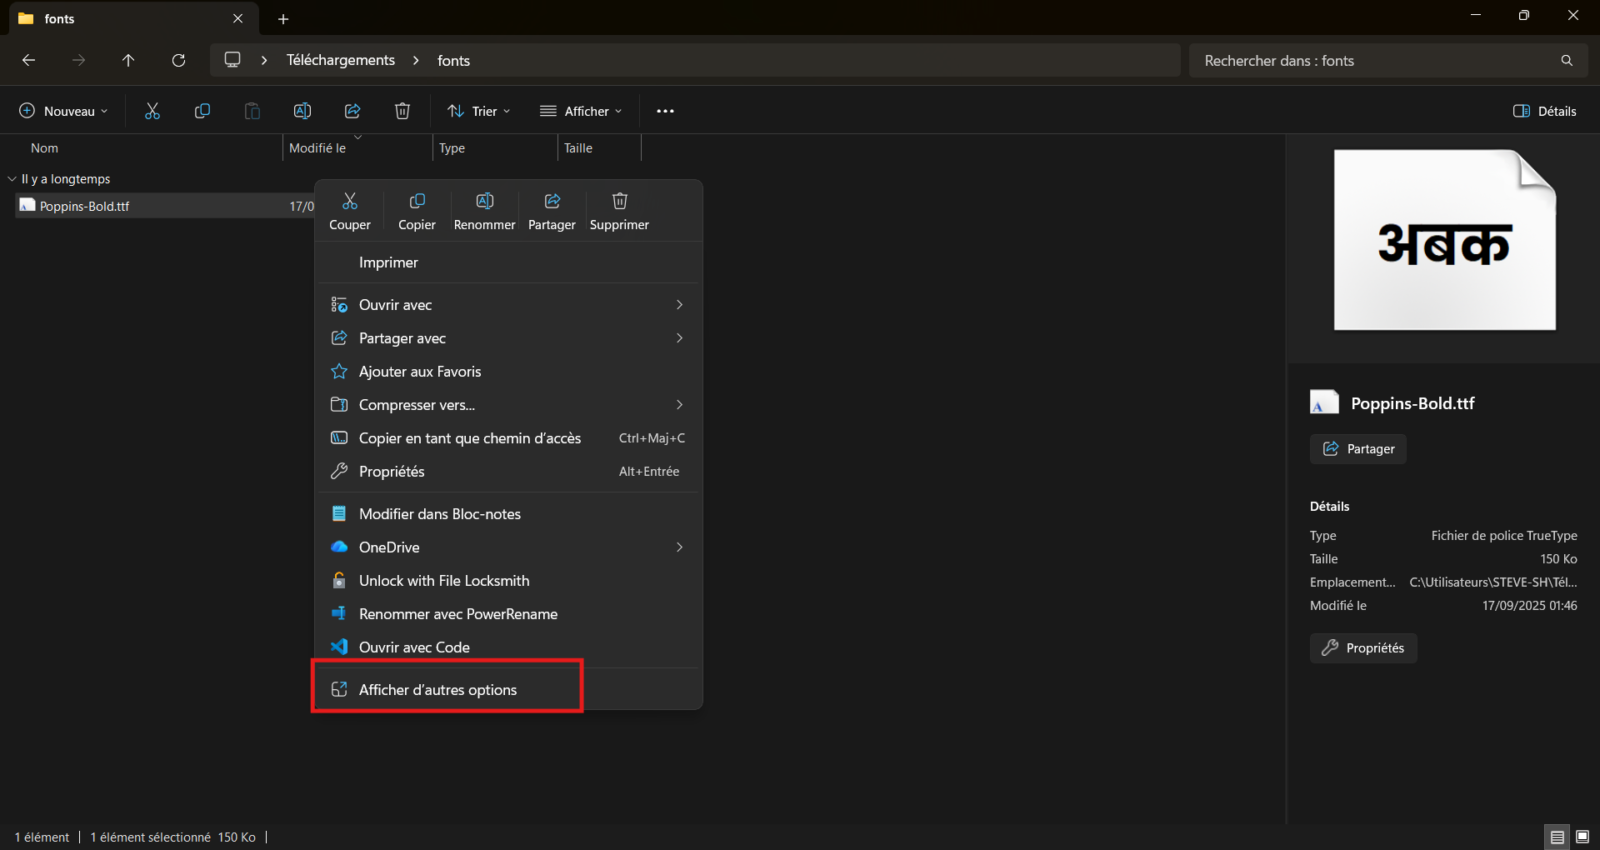The width and height of the screenshot is (1600, 850).
Task: Select Propriétés in the context menu
Action: click(508, 471)
